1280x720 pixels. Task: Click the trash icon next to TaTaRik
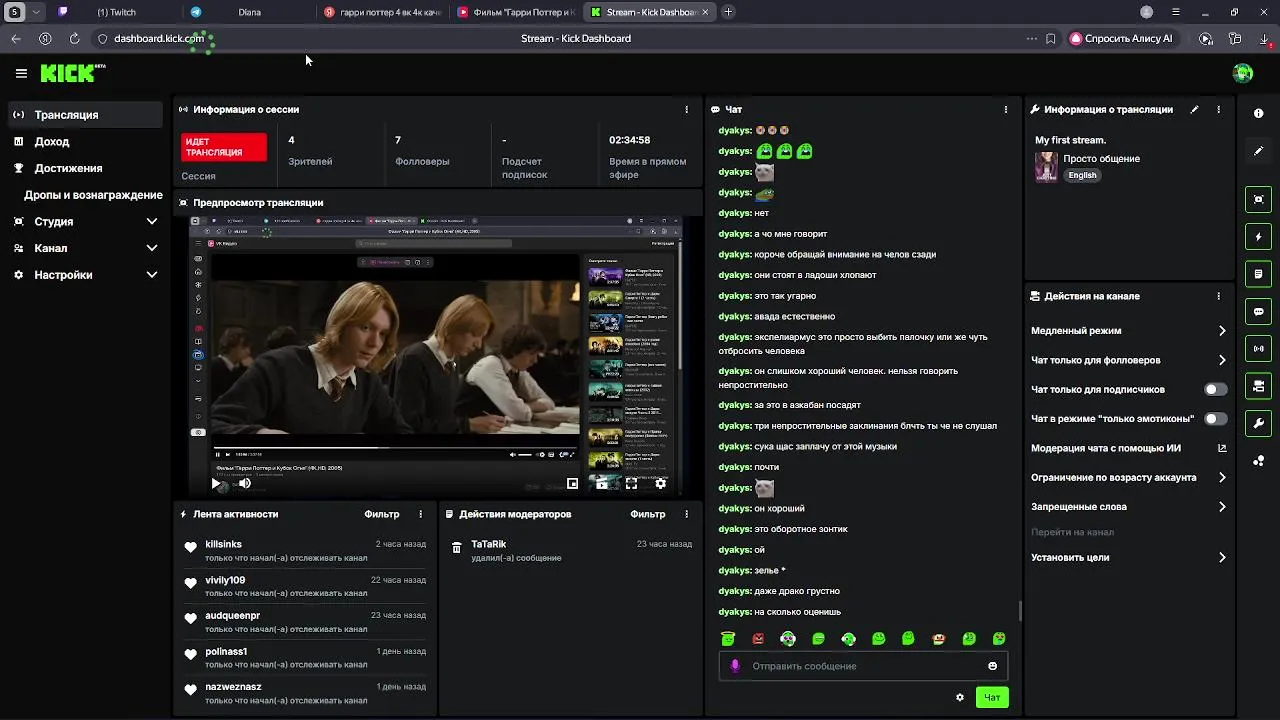[456, 548]
